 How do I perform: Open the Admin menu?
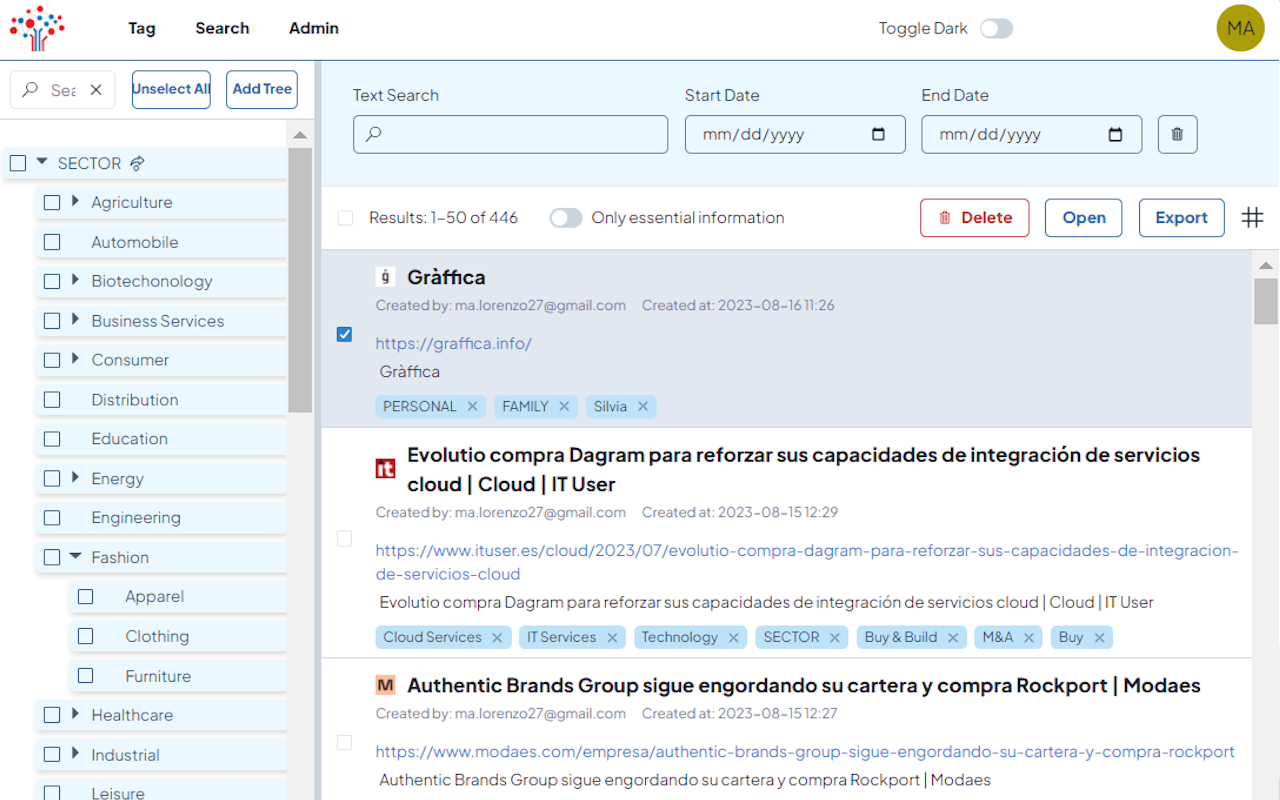point(314,28)
